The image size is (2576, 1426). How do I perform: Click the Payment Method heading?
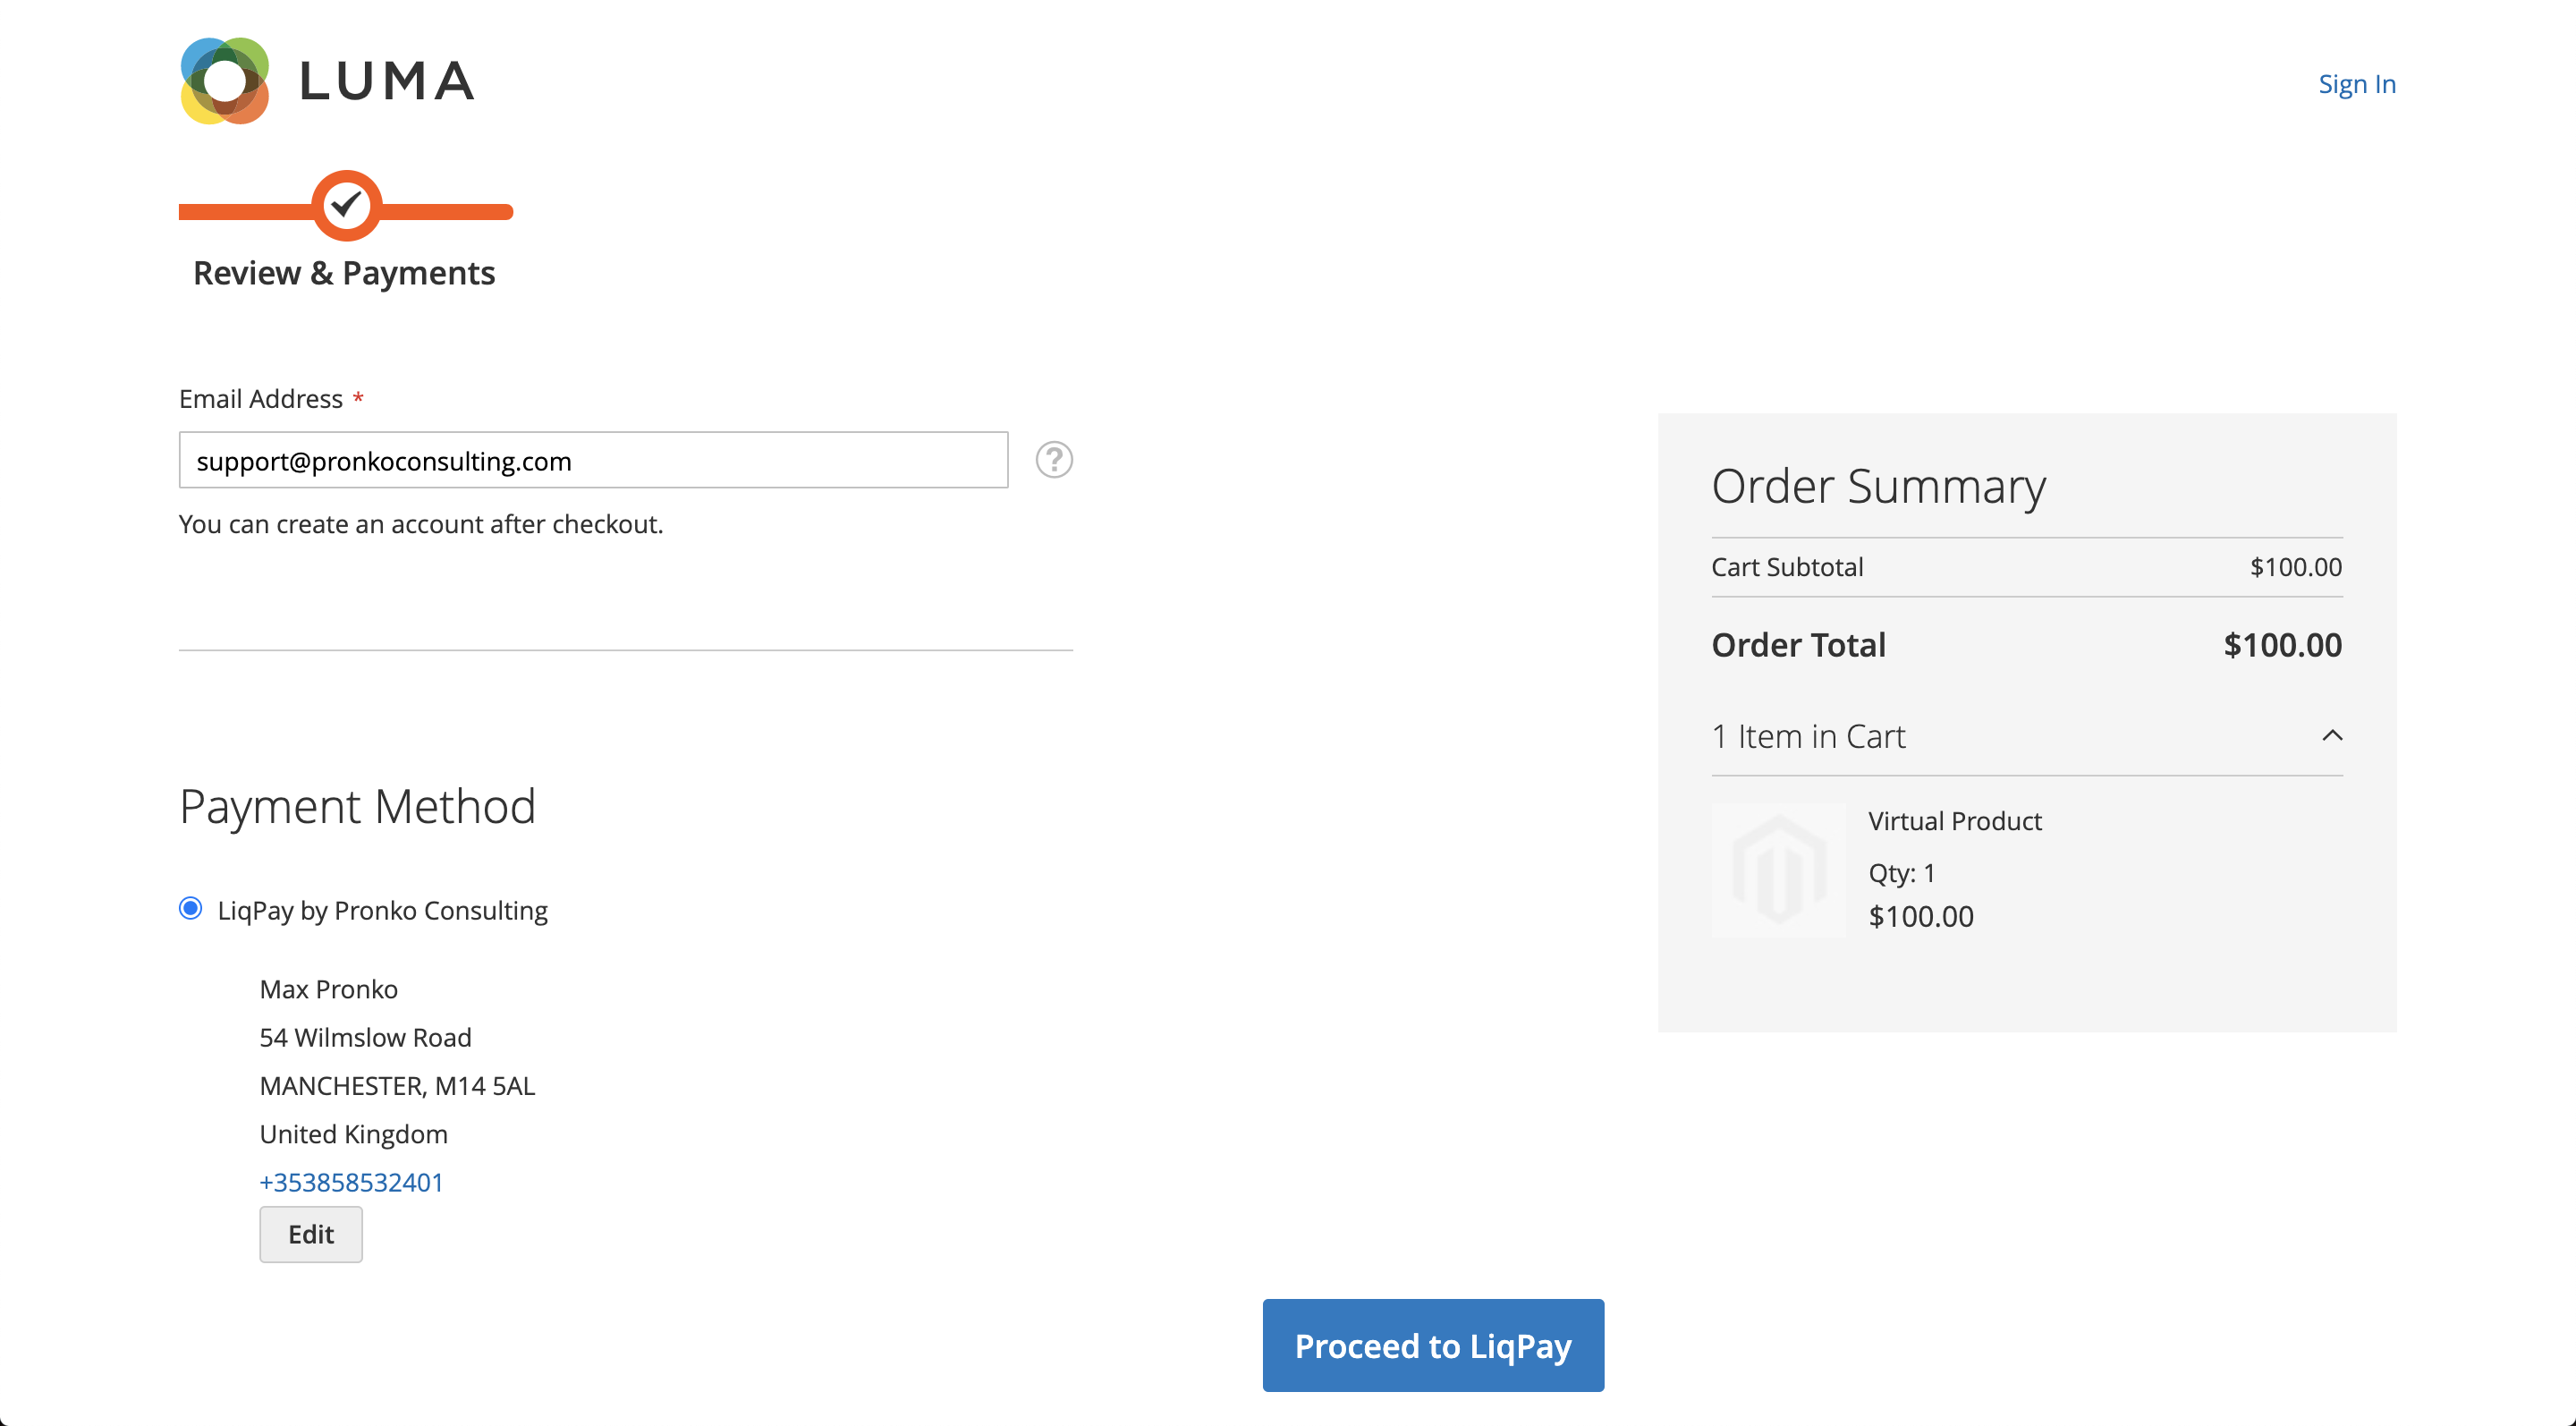(x=357, y=805)
